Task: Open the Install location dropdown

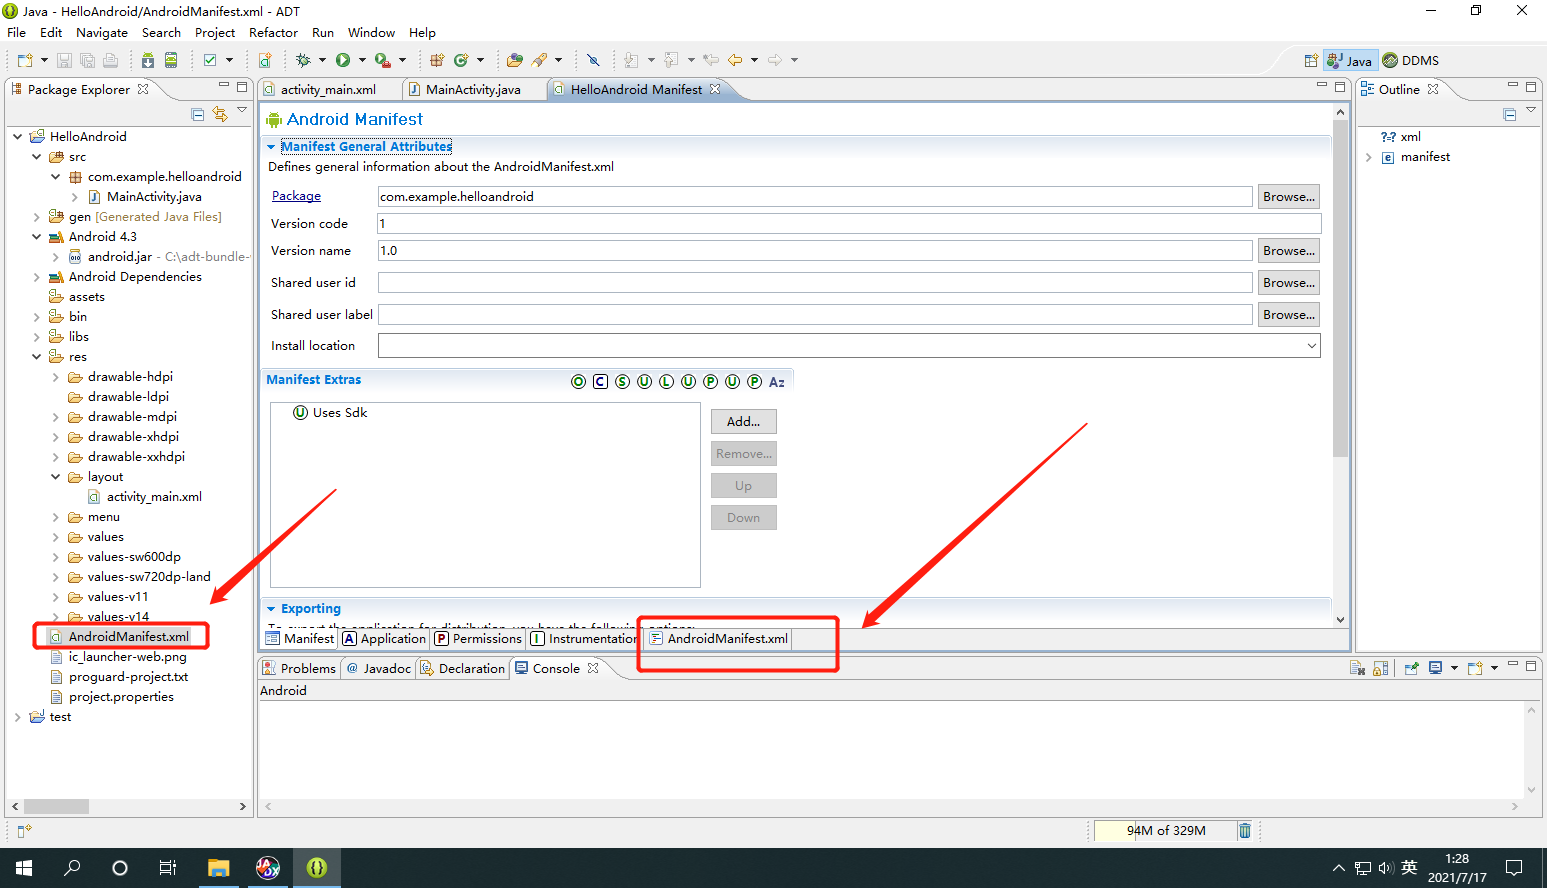Action: point(1311,346)
